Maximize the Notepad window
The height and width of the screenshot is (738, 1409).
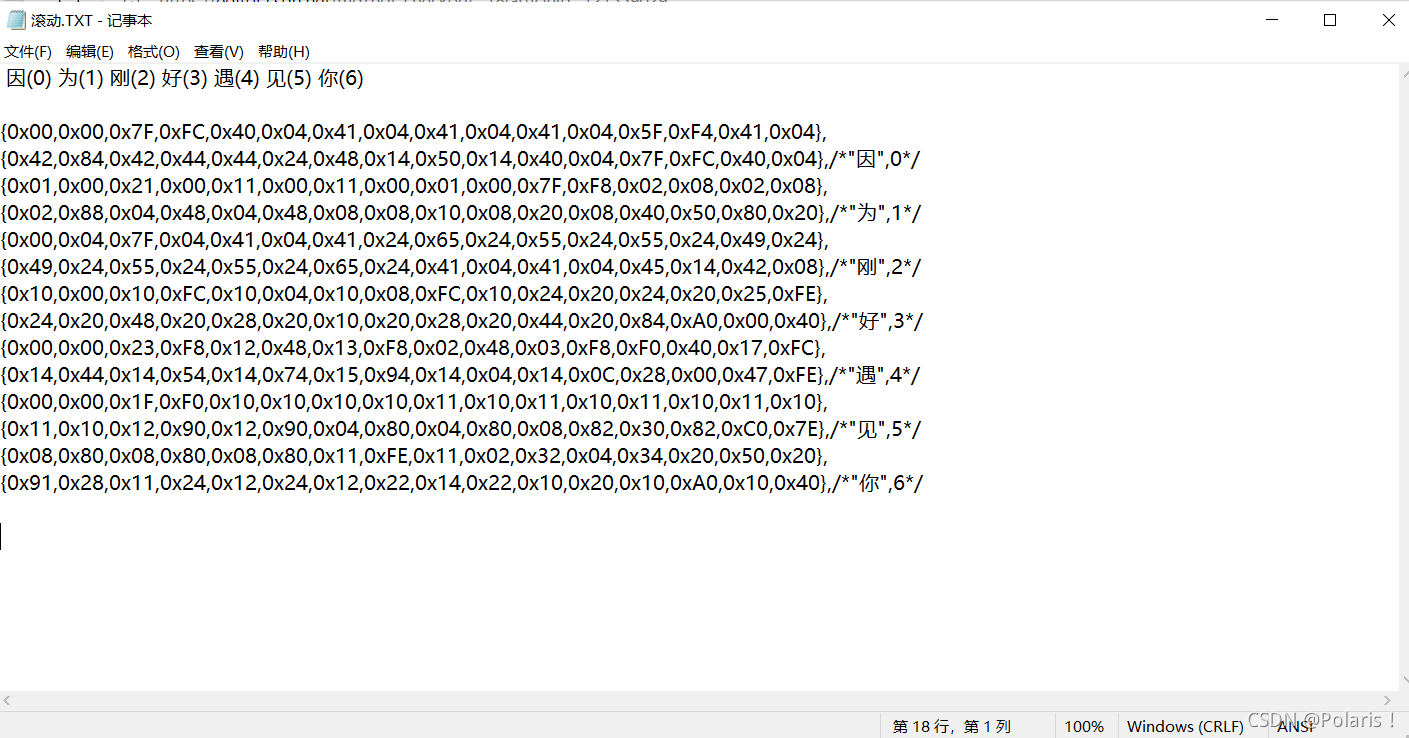pos(1330,20)
